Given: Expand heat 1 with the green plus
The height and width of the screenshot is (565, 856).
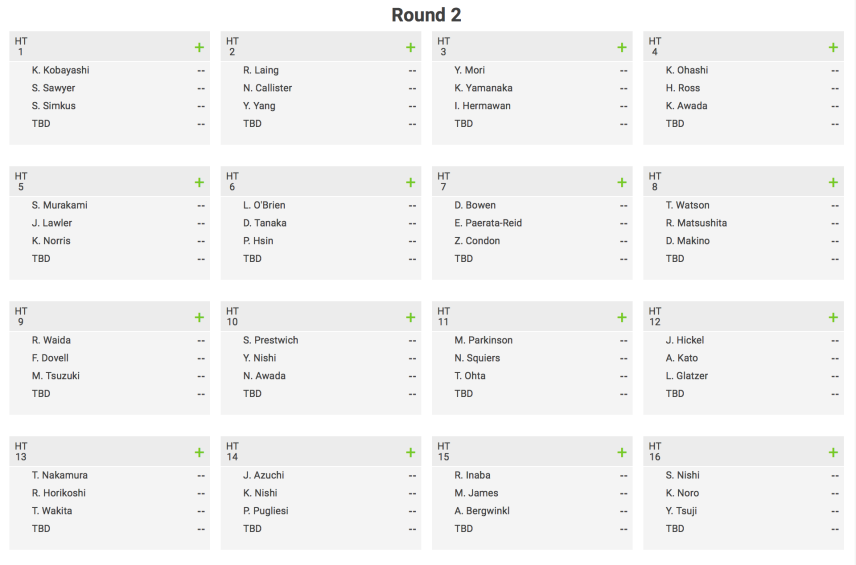Looking at the screenshot, I should [199, 47].
